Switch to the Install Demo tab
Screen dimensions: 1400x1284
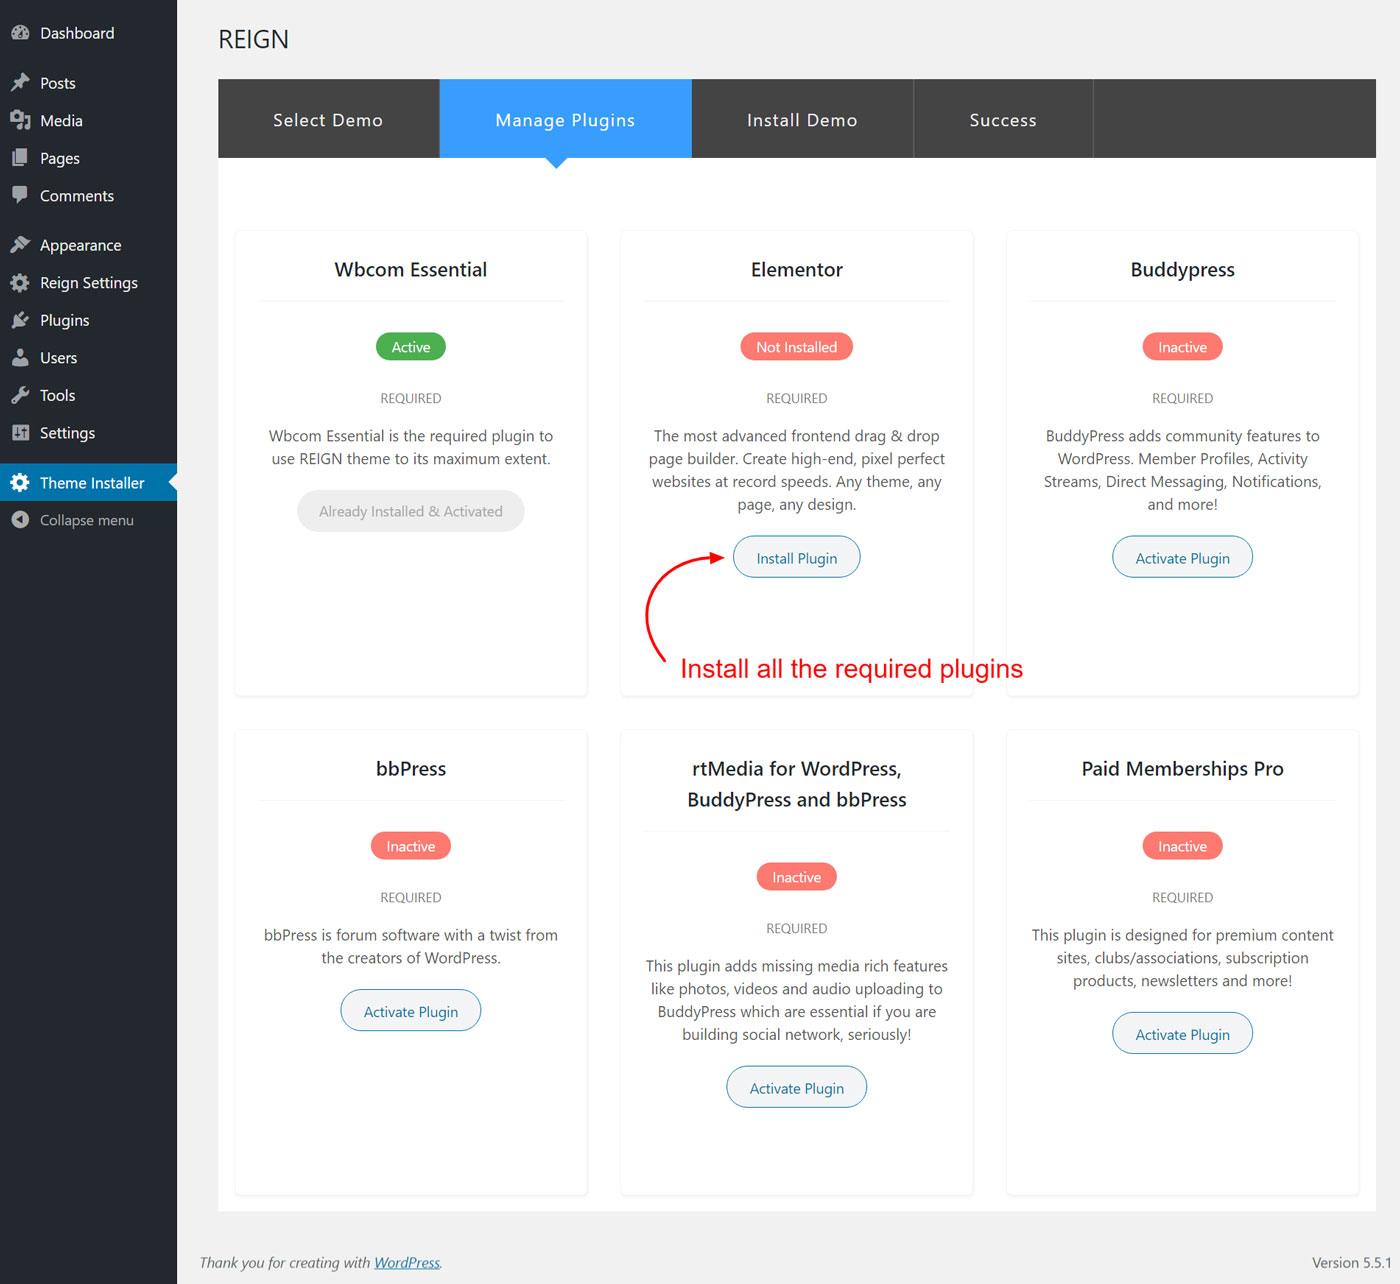tap(802, 119)
